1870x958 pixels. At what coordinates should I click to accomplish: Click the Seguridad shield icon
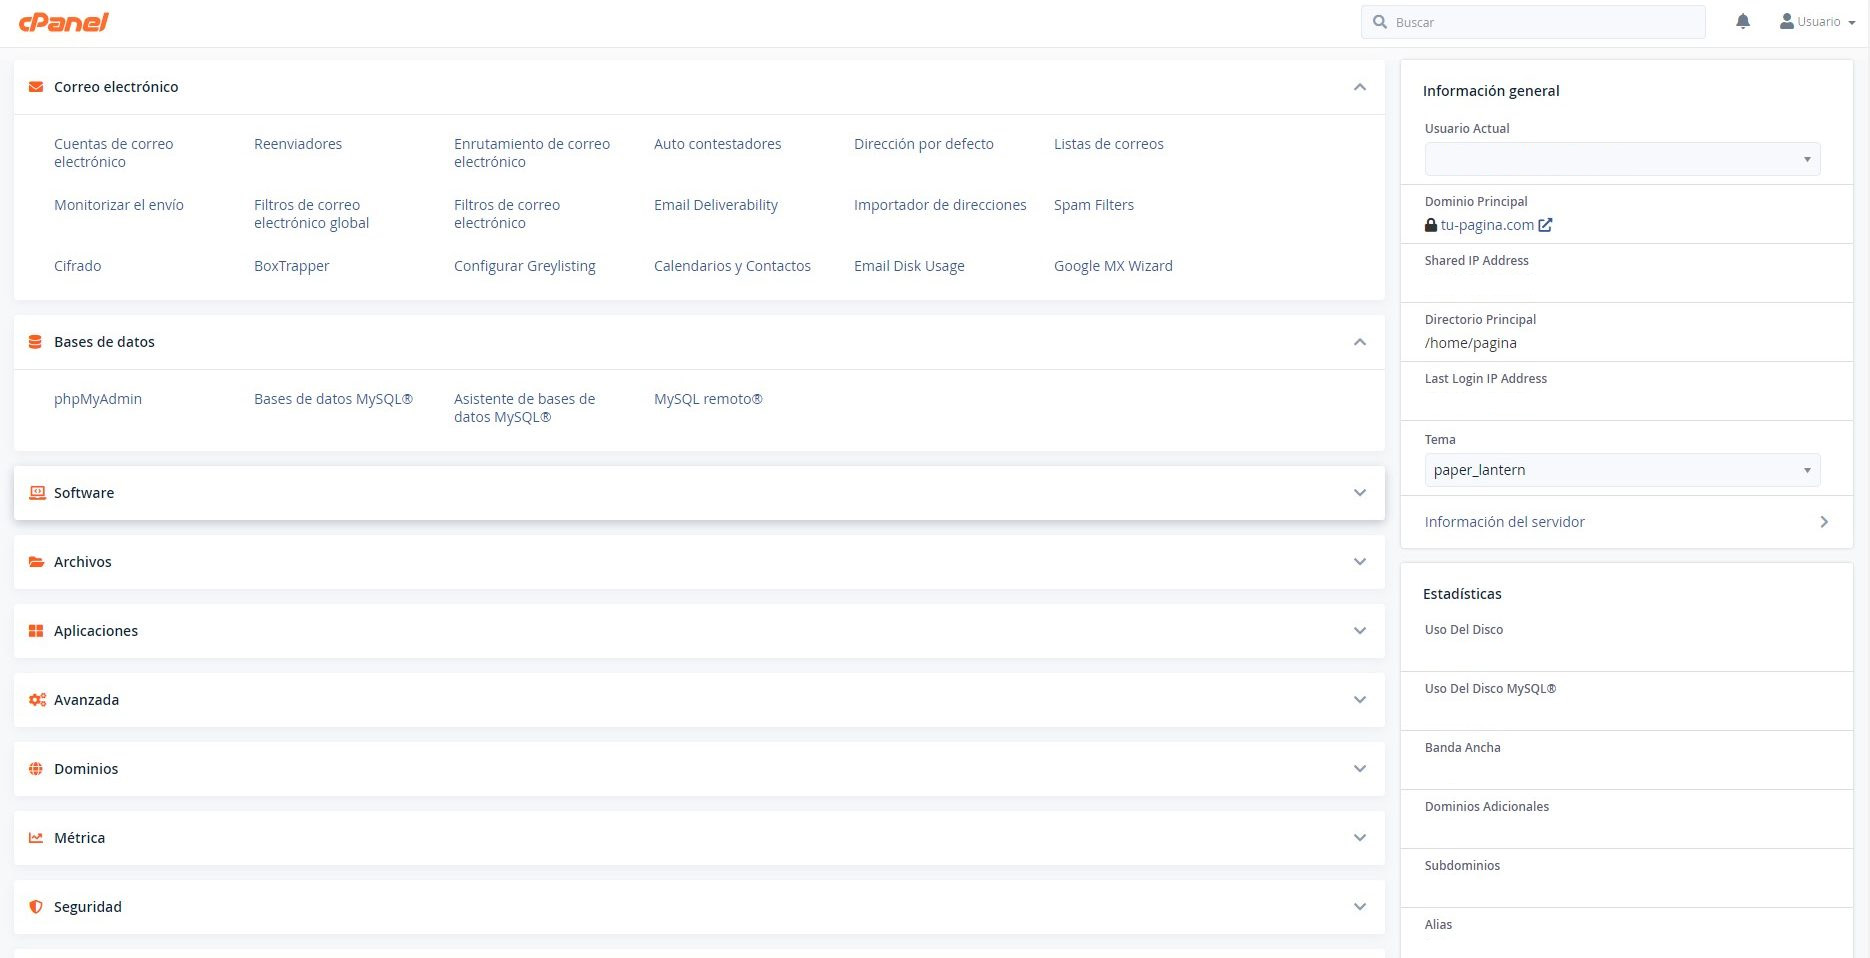coord(36,907)
